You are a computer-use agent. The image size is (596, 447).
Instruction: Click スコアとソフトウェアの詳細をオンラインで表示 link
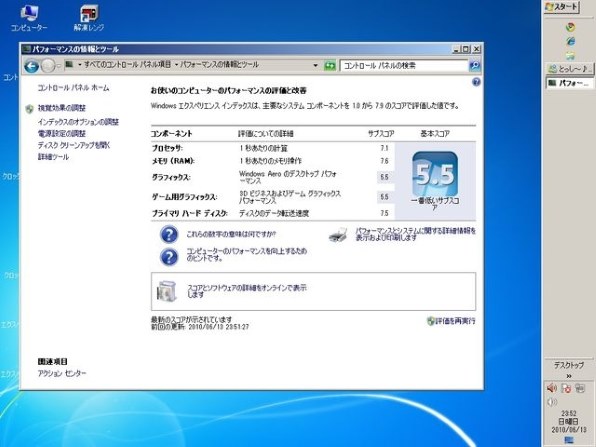[x=247, y=291]
